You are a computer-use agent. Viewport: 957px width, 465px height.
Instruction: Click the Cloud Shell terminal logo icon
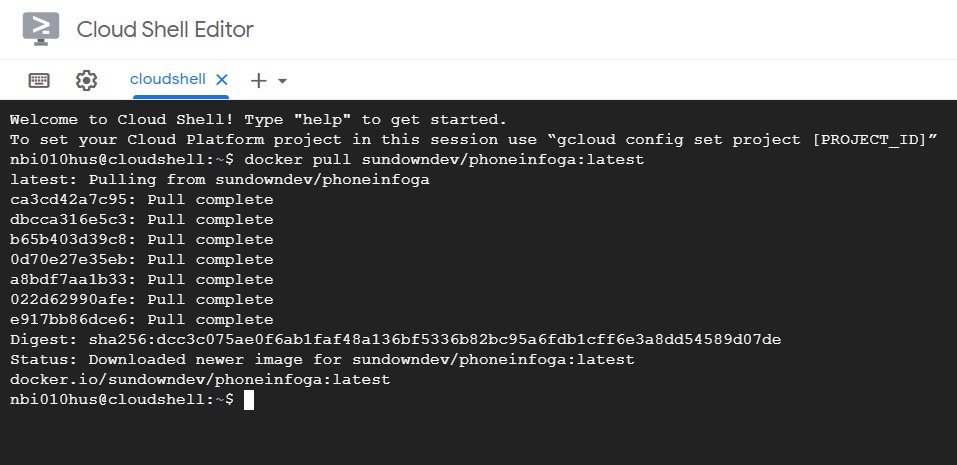41,29
